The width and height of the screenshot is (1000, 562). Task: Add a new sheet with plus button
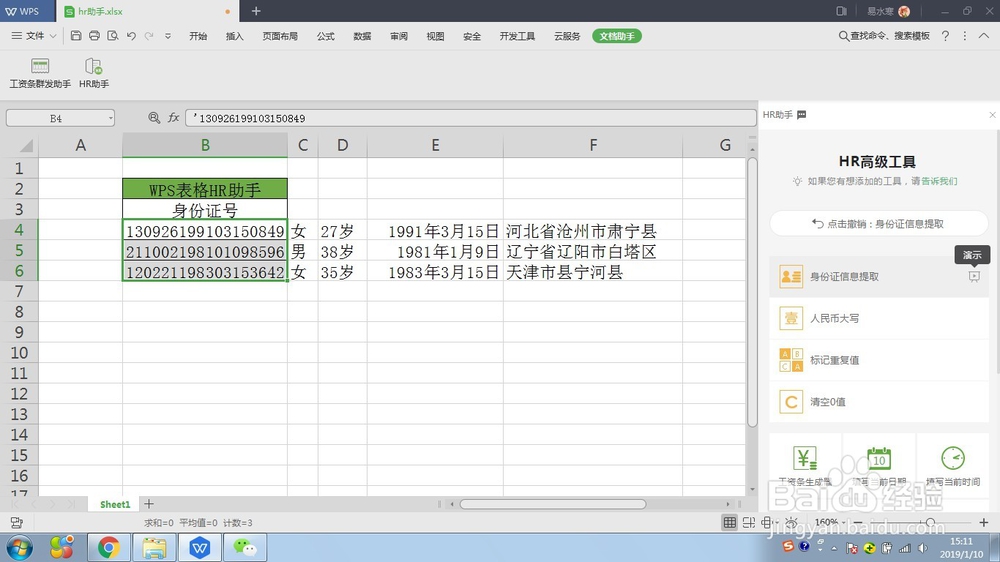tap(149, 504)
